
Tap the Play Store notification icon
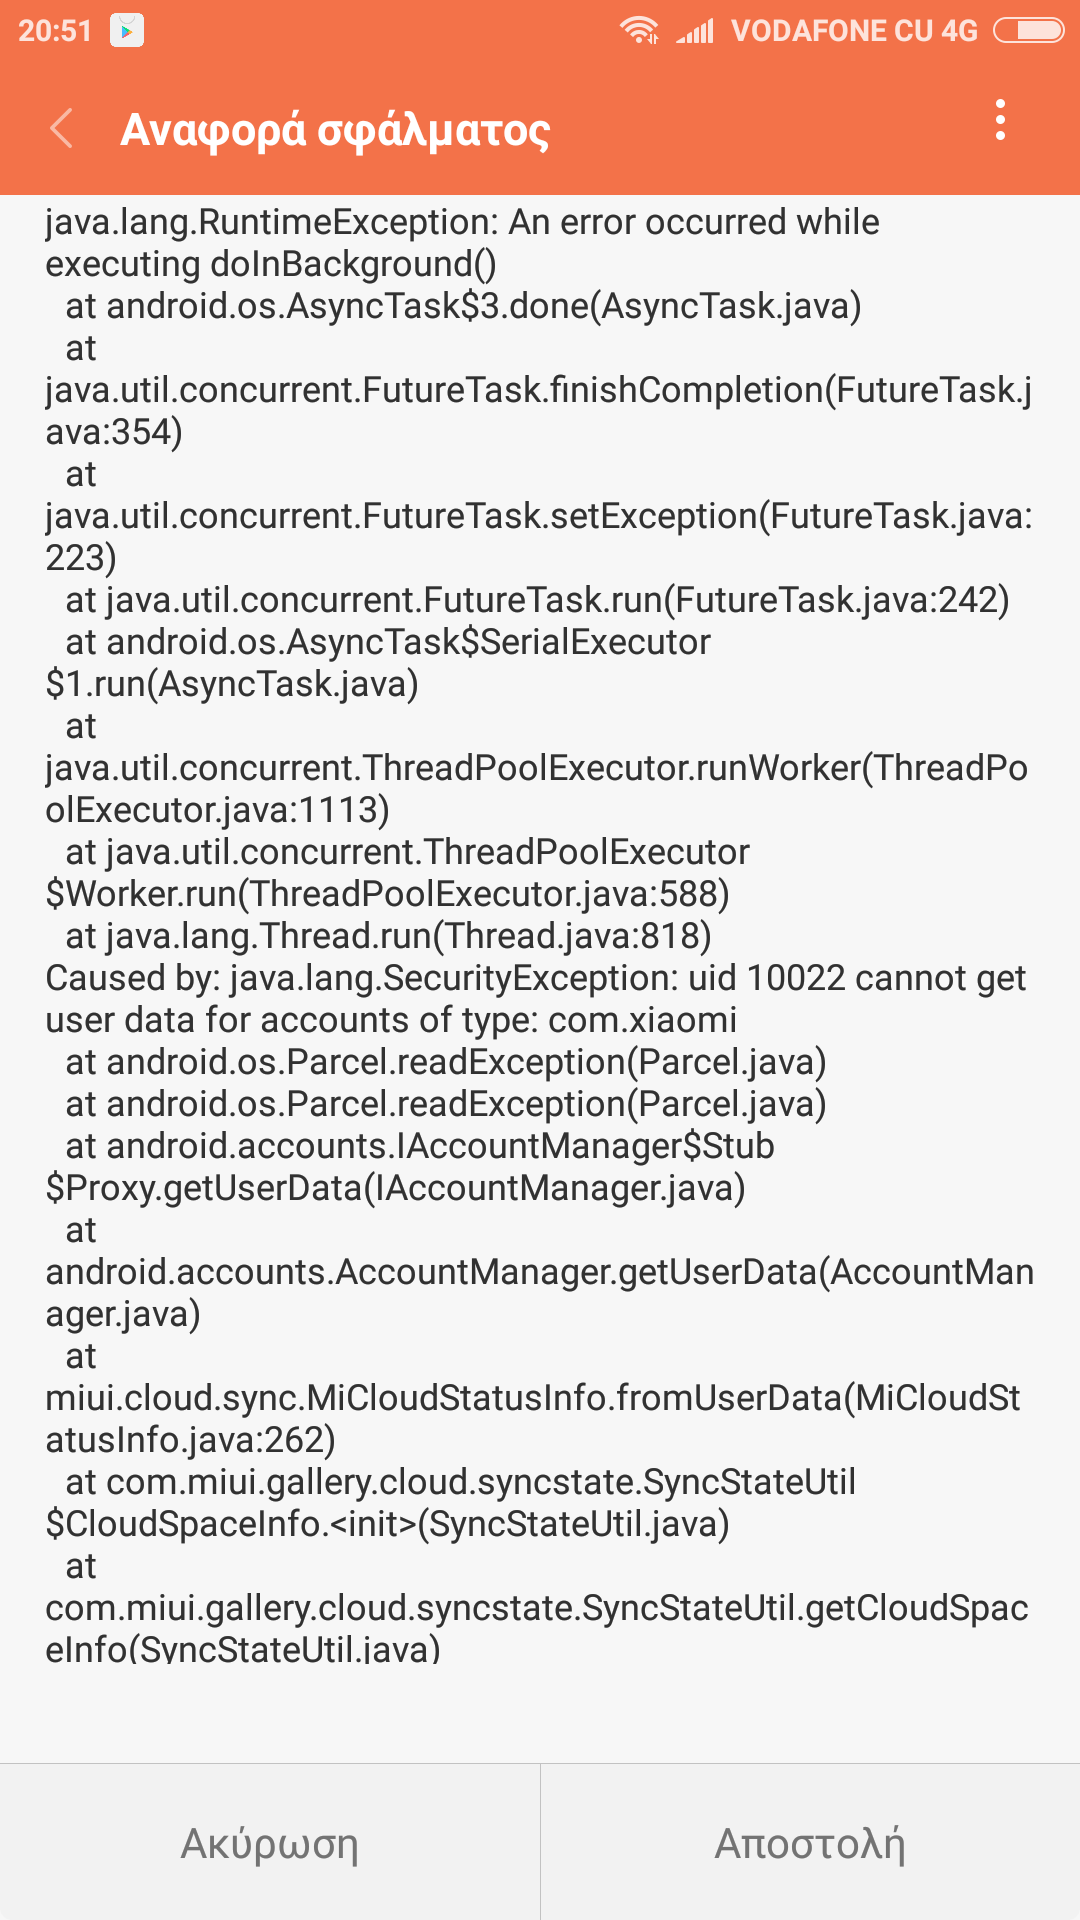coord(127,31)
